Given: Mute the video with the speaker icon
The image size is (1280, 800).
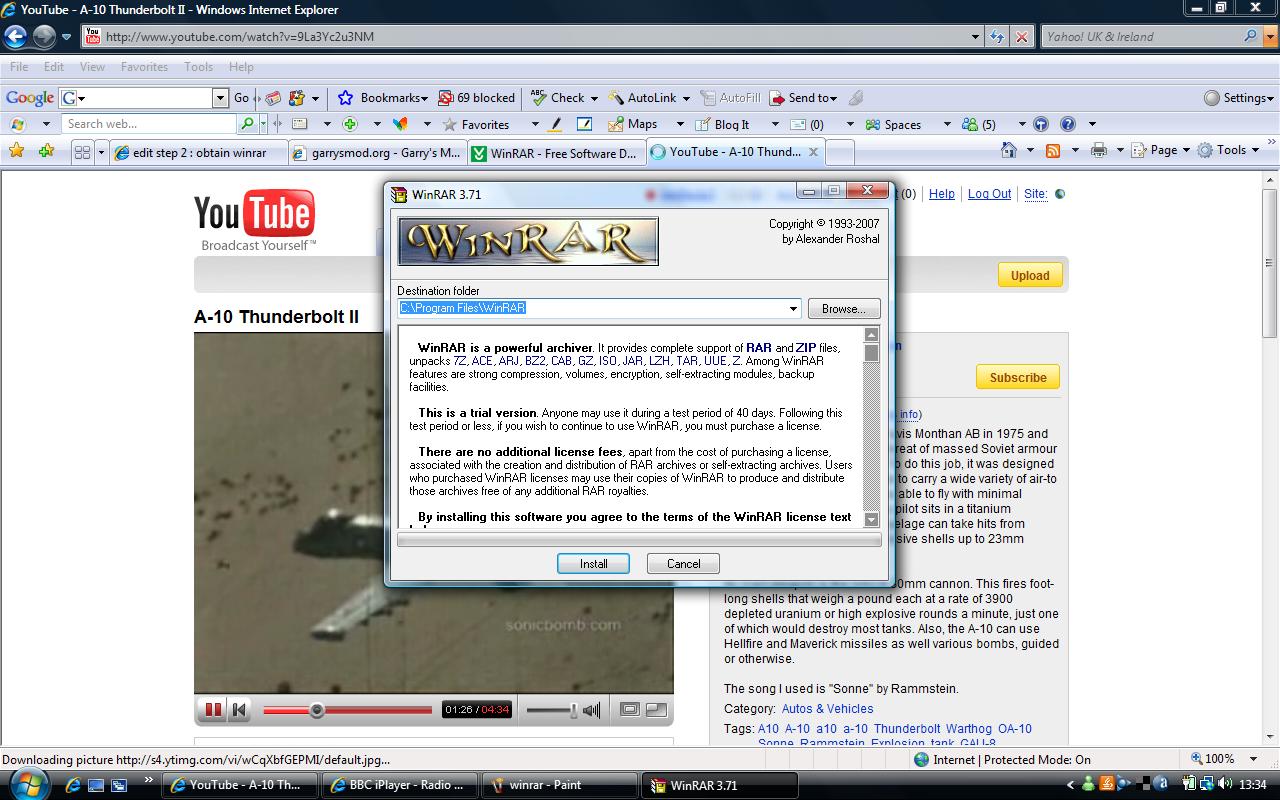Looking at the screenshot, I should click(x=592, y=710).
